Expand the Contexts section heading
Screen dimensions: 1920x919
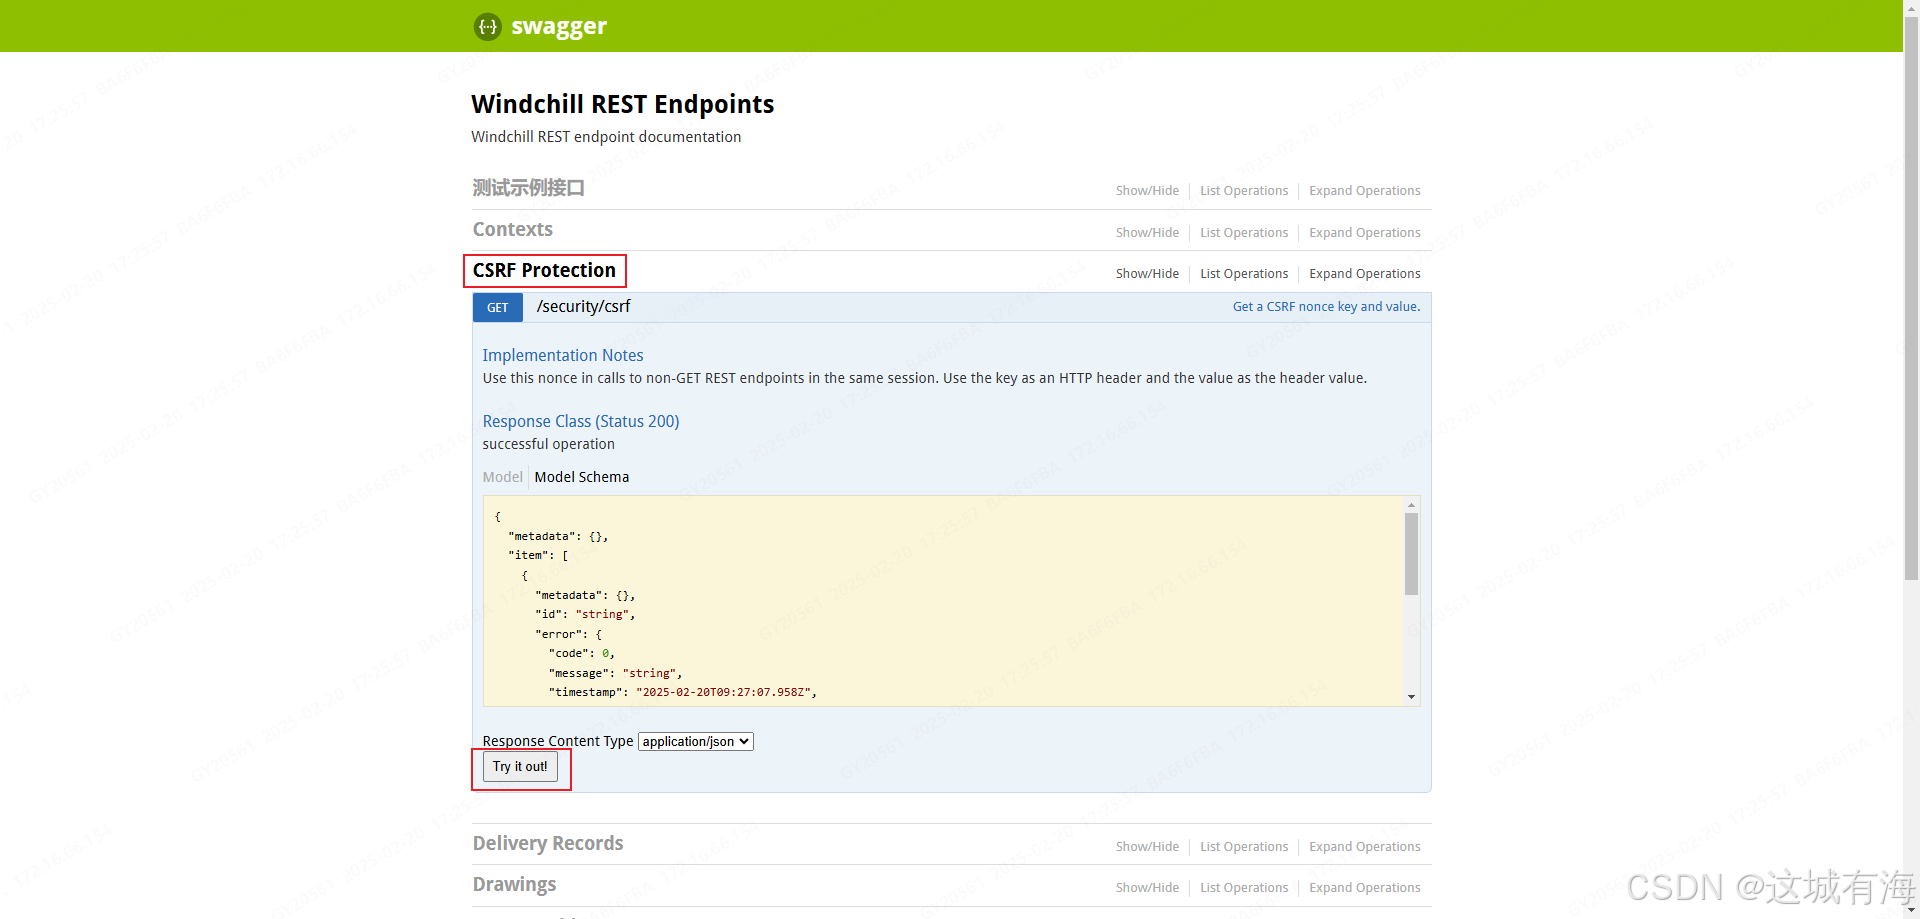point(512,230)
